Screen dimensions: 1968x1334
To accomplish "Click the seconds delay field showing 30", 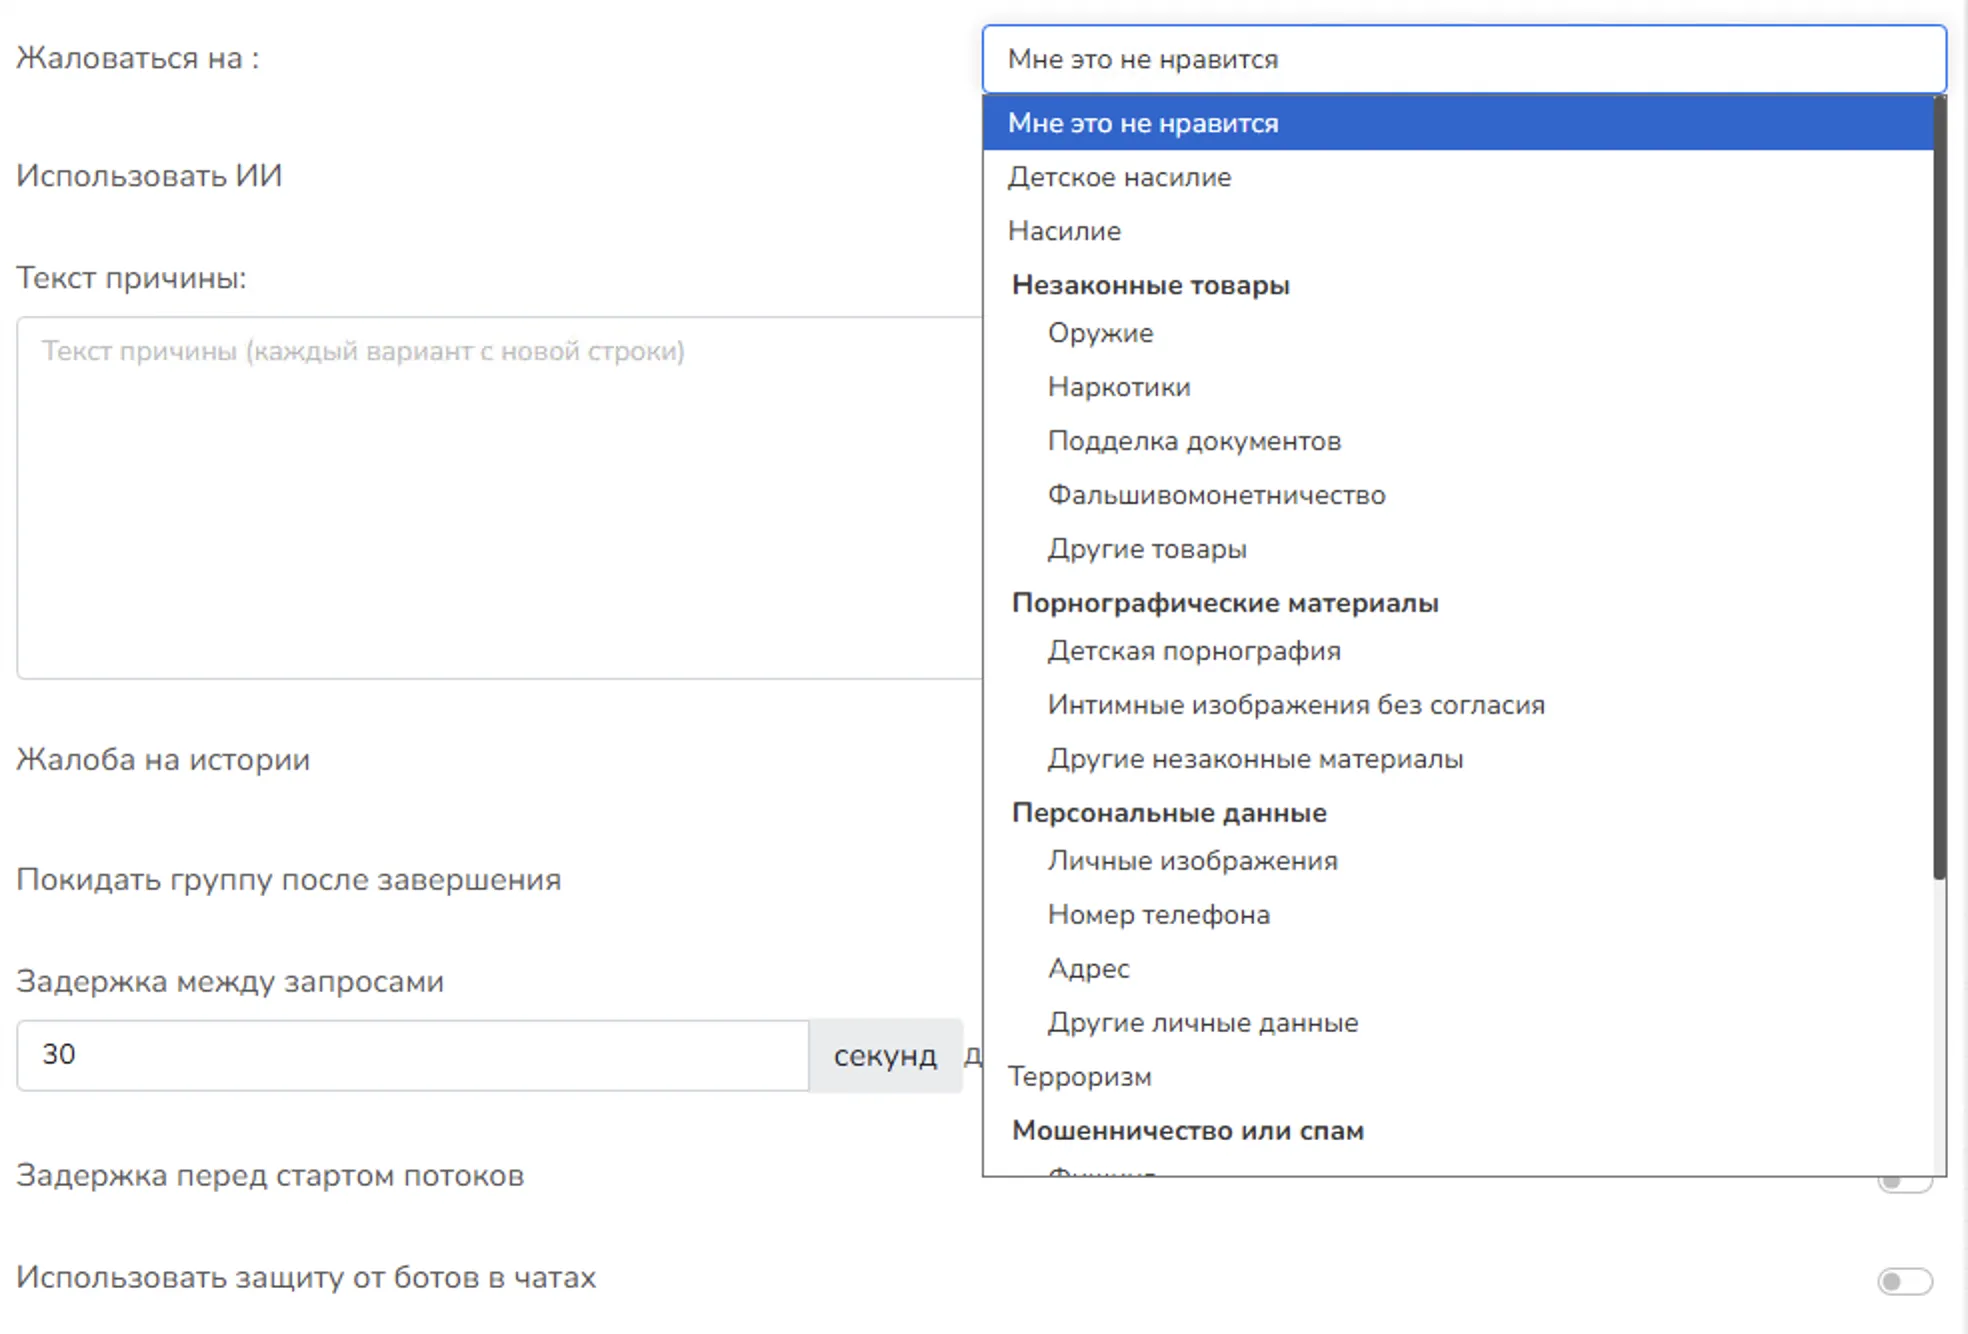I will 413,1055.
